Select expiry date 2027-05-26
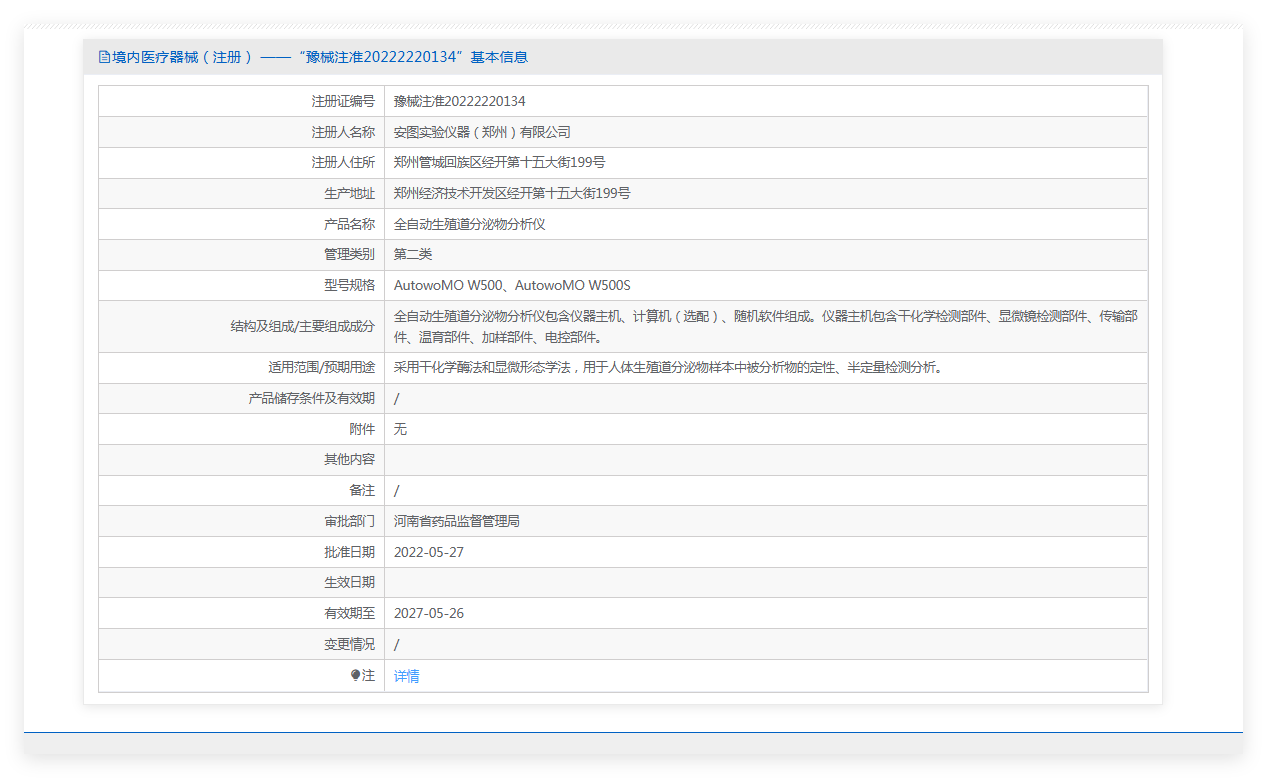This screenshot has width=1267, height=778. pyautogui.click(x=429, y=613)
